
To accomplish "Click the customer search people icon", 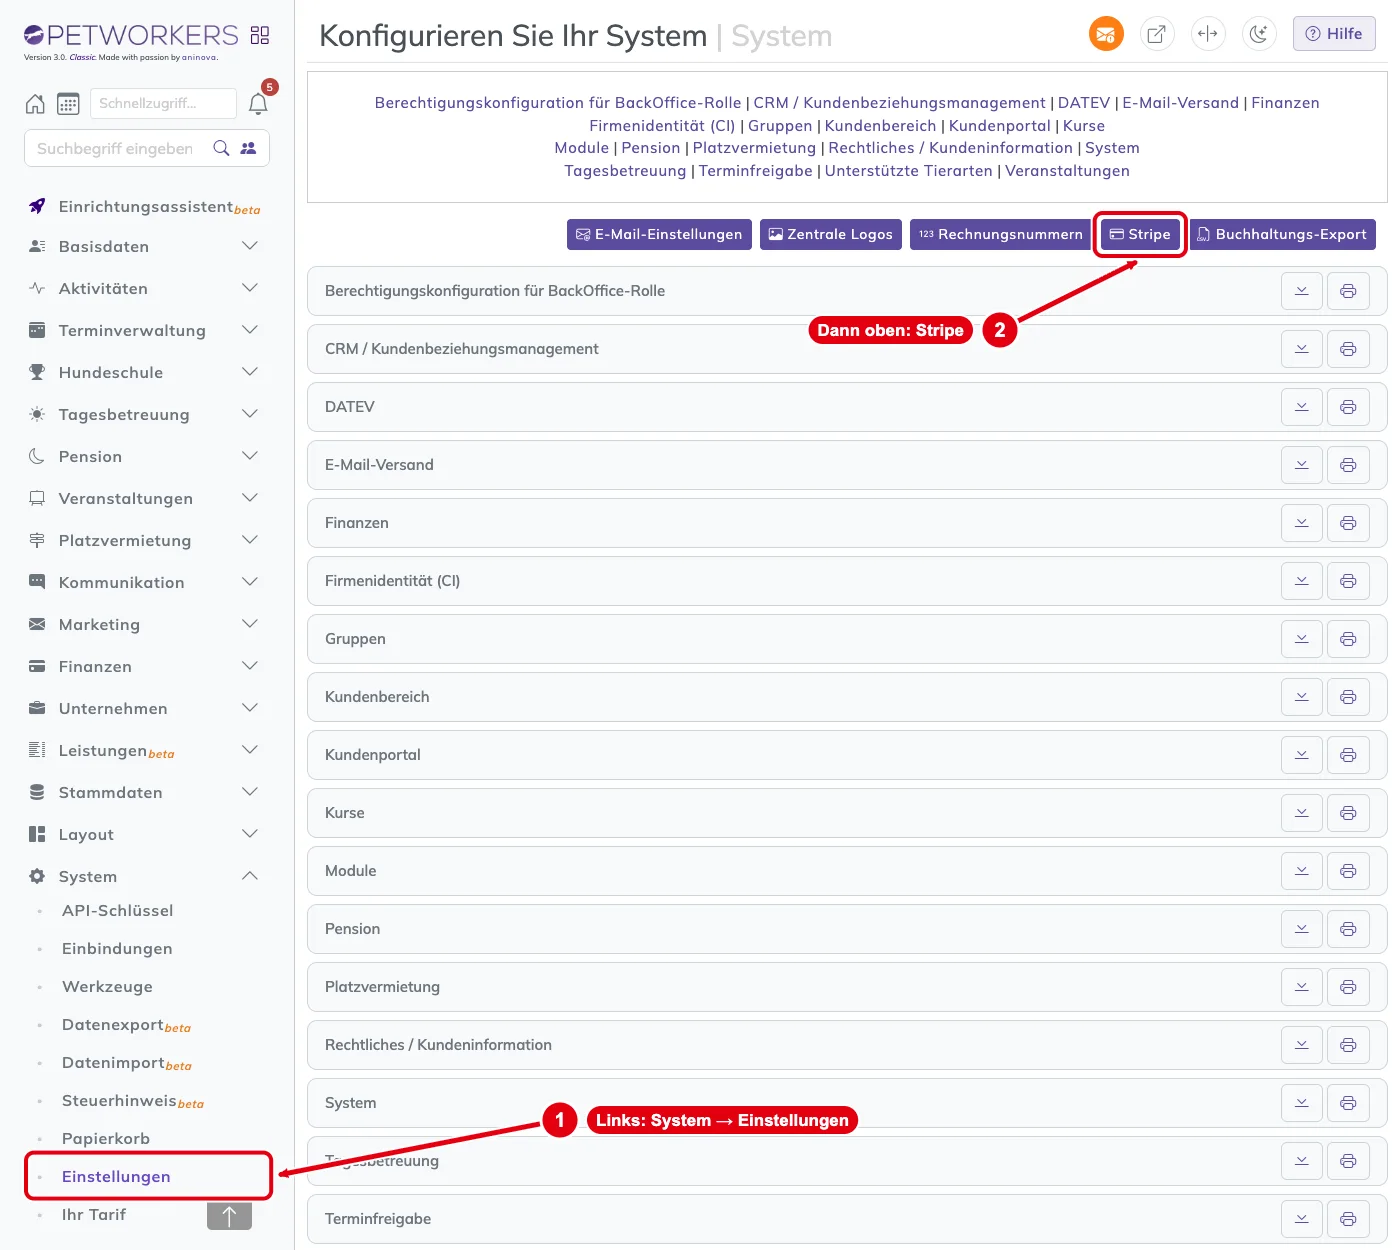I will coord(248,148).
